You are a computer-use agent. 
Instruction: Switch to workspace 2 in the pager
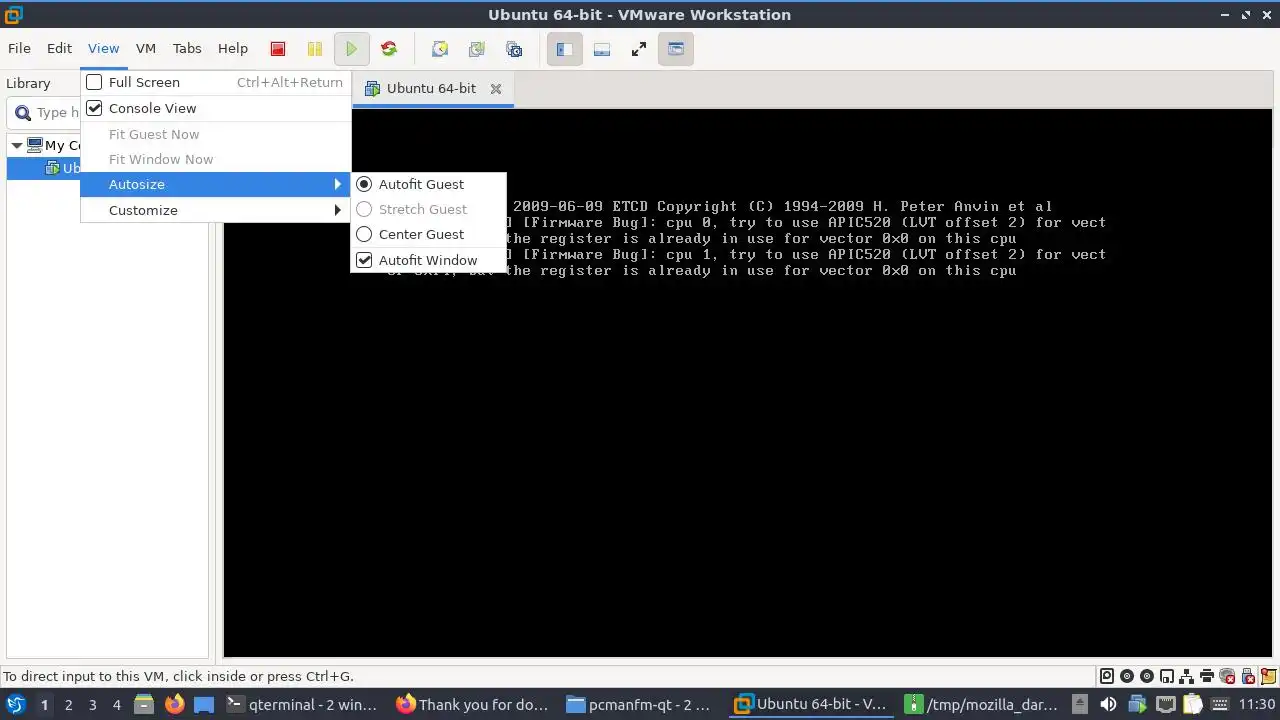[68, 705]
